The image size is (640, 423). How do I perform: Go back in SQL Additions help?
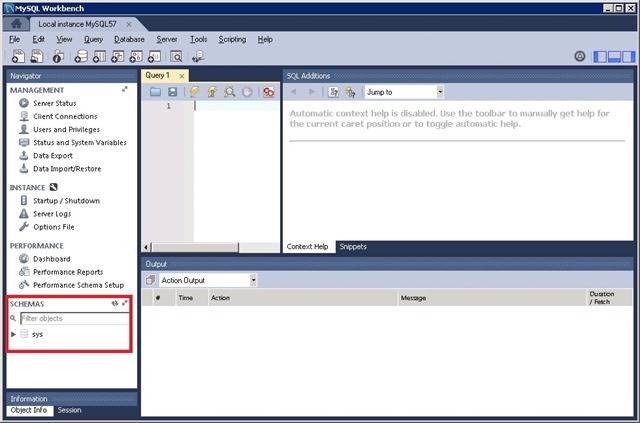pyautogui.click(x=293, y=92)
